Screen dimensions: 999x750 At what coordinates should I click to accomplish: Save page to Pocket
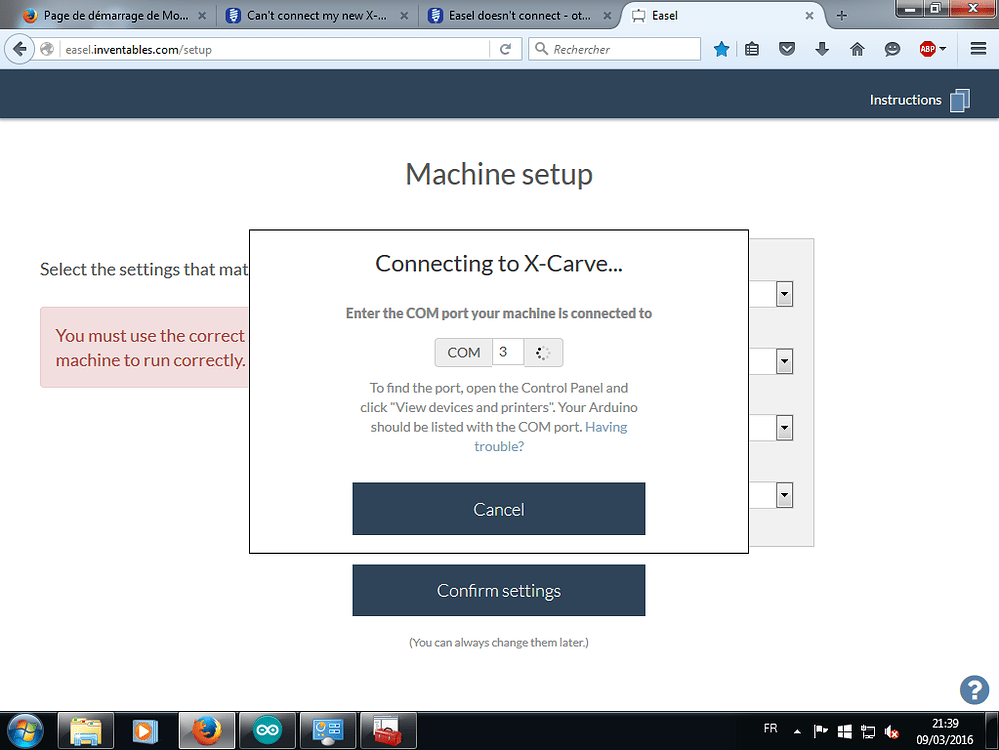click(786, 48)
